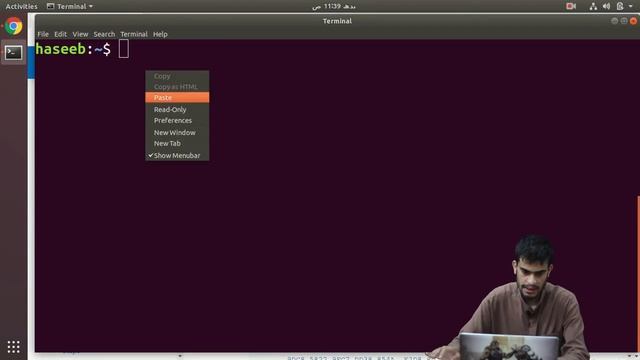Click the volume speaker icon
The image size is (640, 360).
[607, 6]
